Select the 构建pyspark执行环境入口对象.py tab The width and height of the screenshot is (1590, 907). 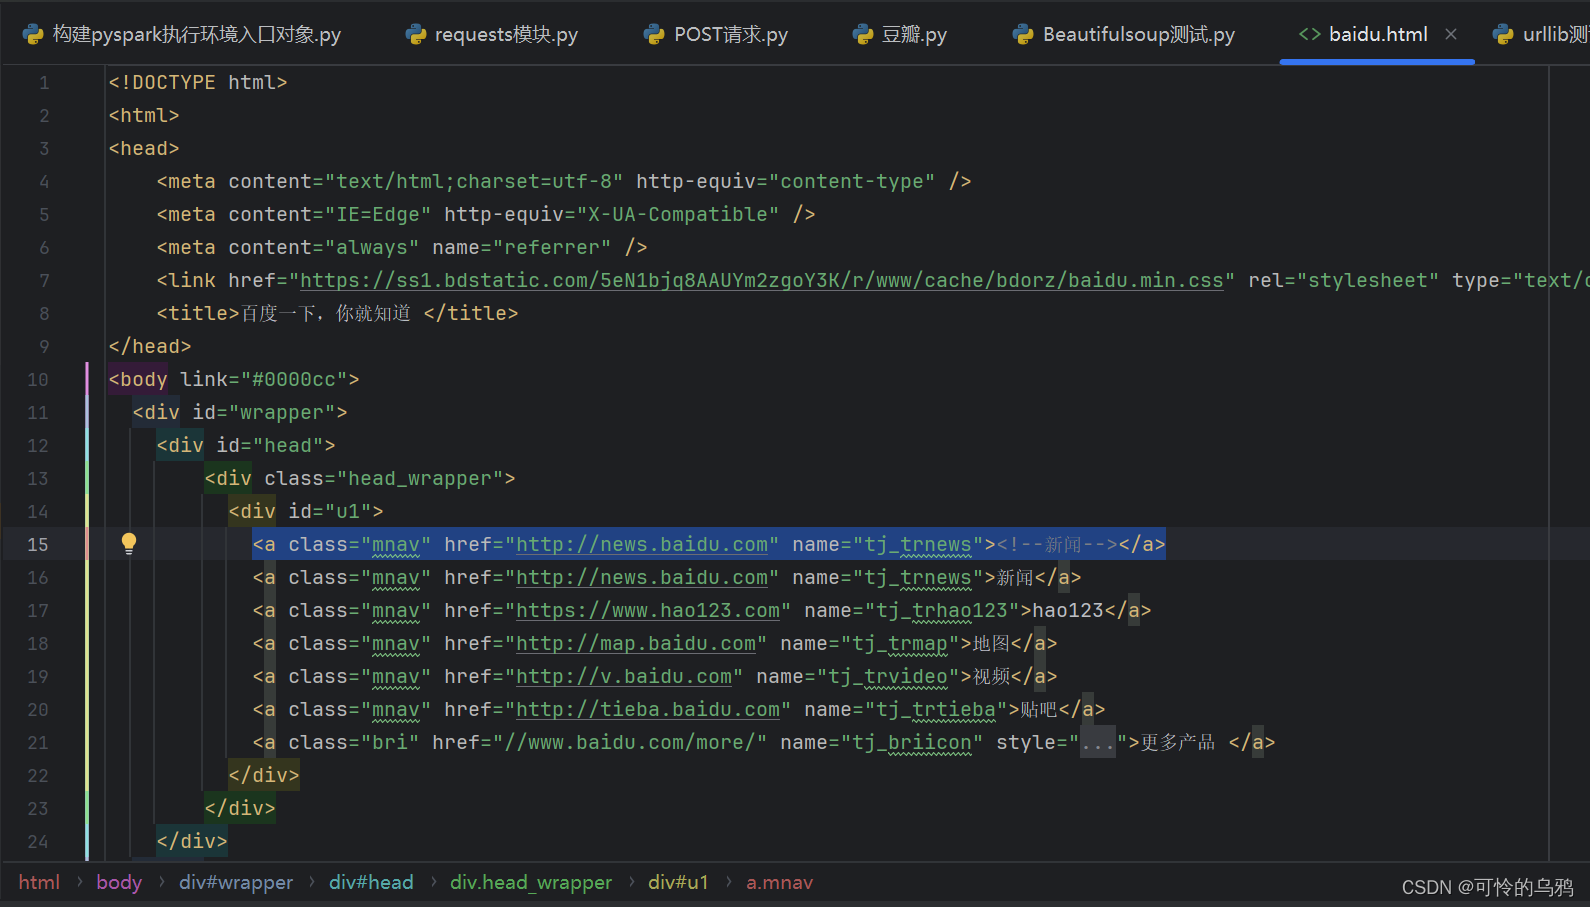tap(182, 35)
